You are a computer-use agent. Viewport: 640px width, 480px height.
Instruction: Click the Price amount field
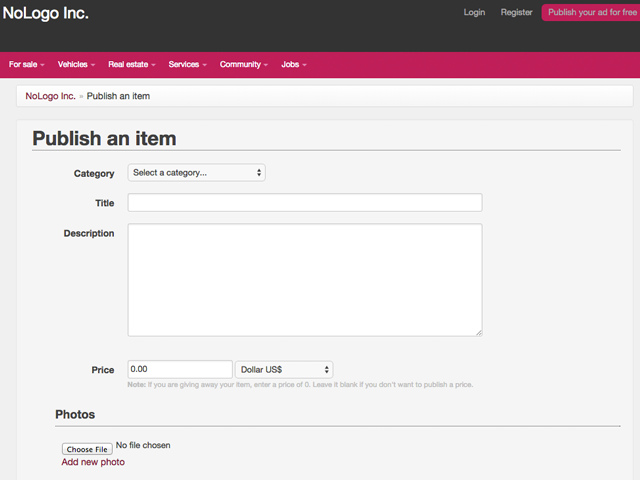click(x=180, y=369)
